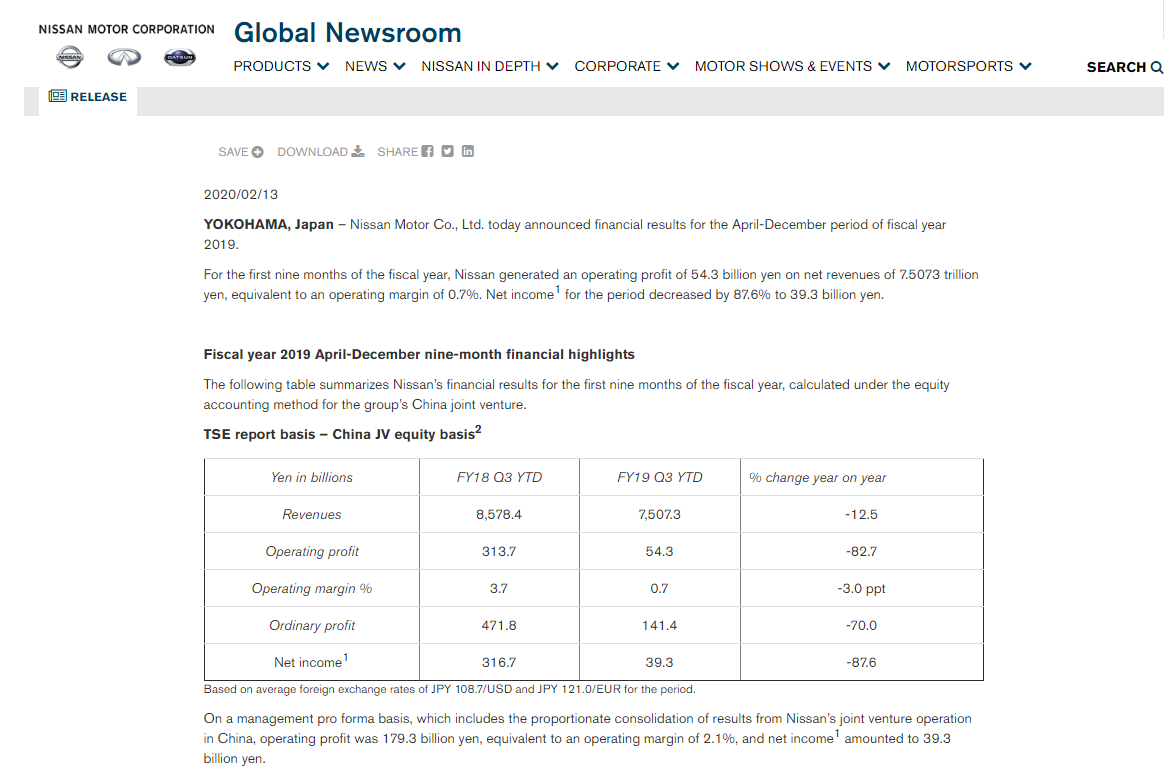The height and width of the screenshot is (773, 1165).
Task: Share the release on Twitter
Action: 448,152
